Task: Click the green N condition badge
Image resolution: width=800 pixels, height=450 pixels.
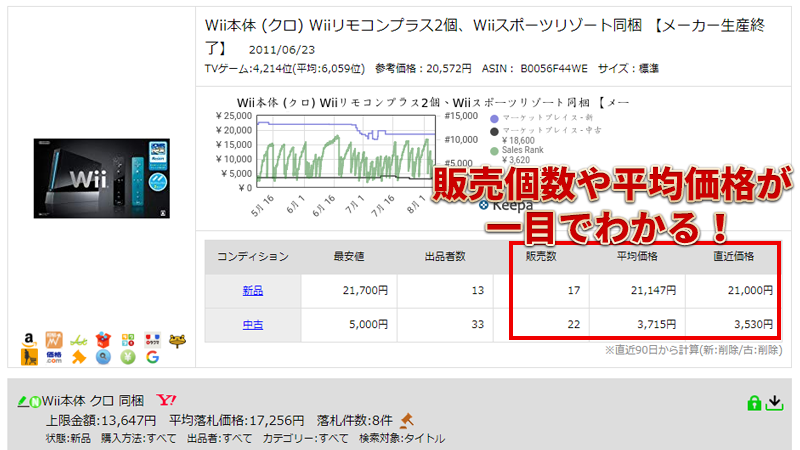Action: (x=35, y=402)
